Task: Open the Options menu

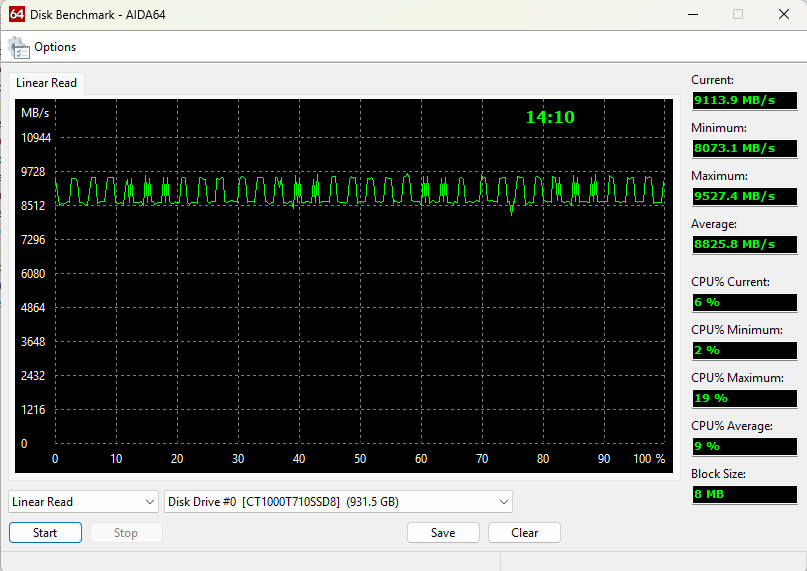Action: coord(55,47)
